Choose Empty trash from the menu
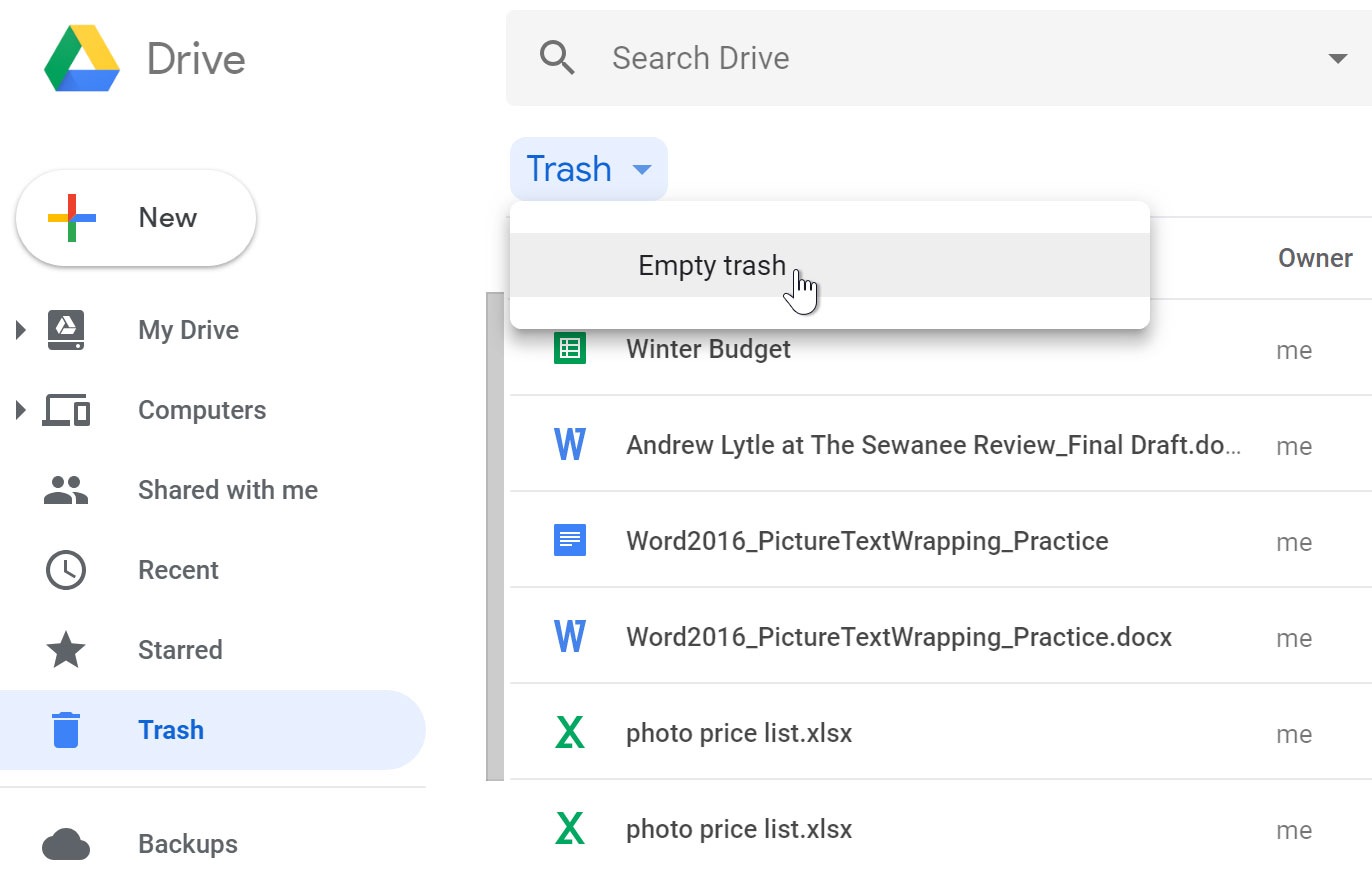 pos(711,265)
